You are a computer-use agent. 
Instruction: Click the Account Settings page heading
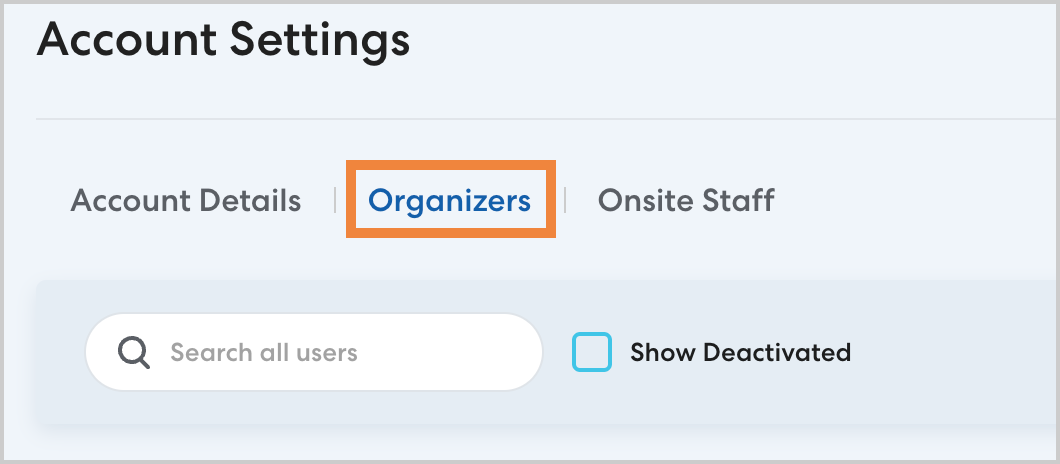pos(223,42)
